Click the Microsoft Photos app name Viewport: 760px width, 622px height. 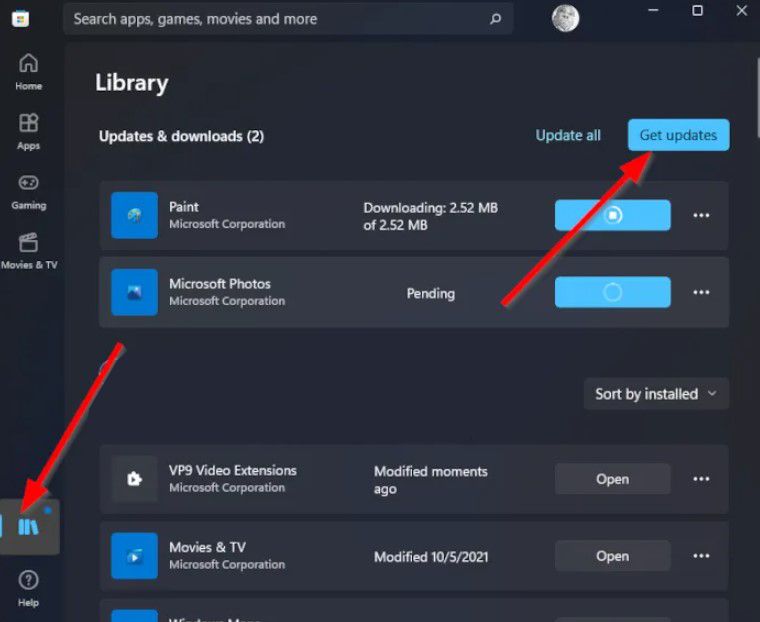click(x=220, y=284)
